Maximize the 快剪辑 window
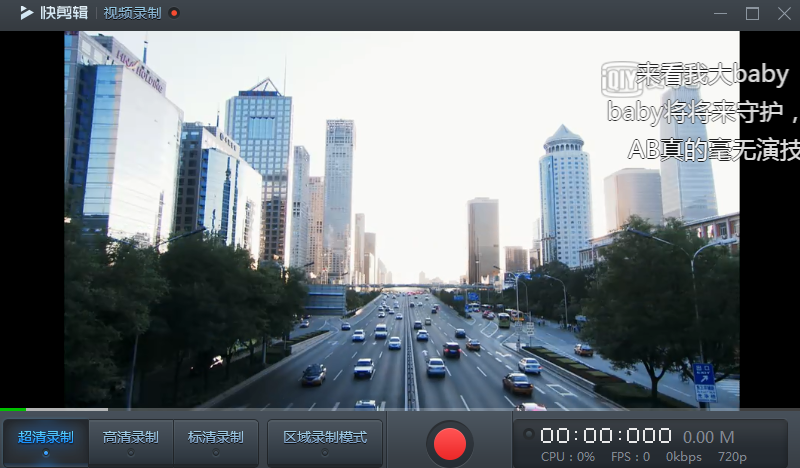This screenshot has width=800, height=468. [x=753, y=13]
